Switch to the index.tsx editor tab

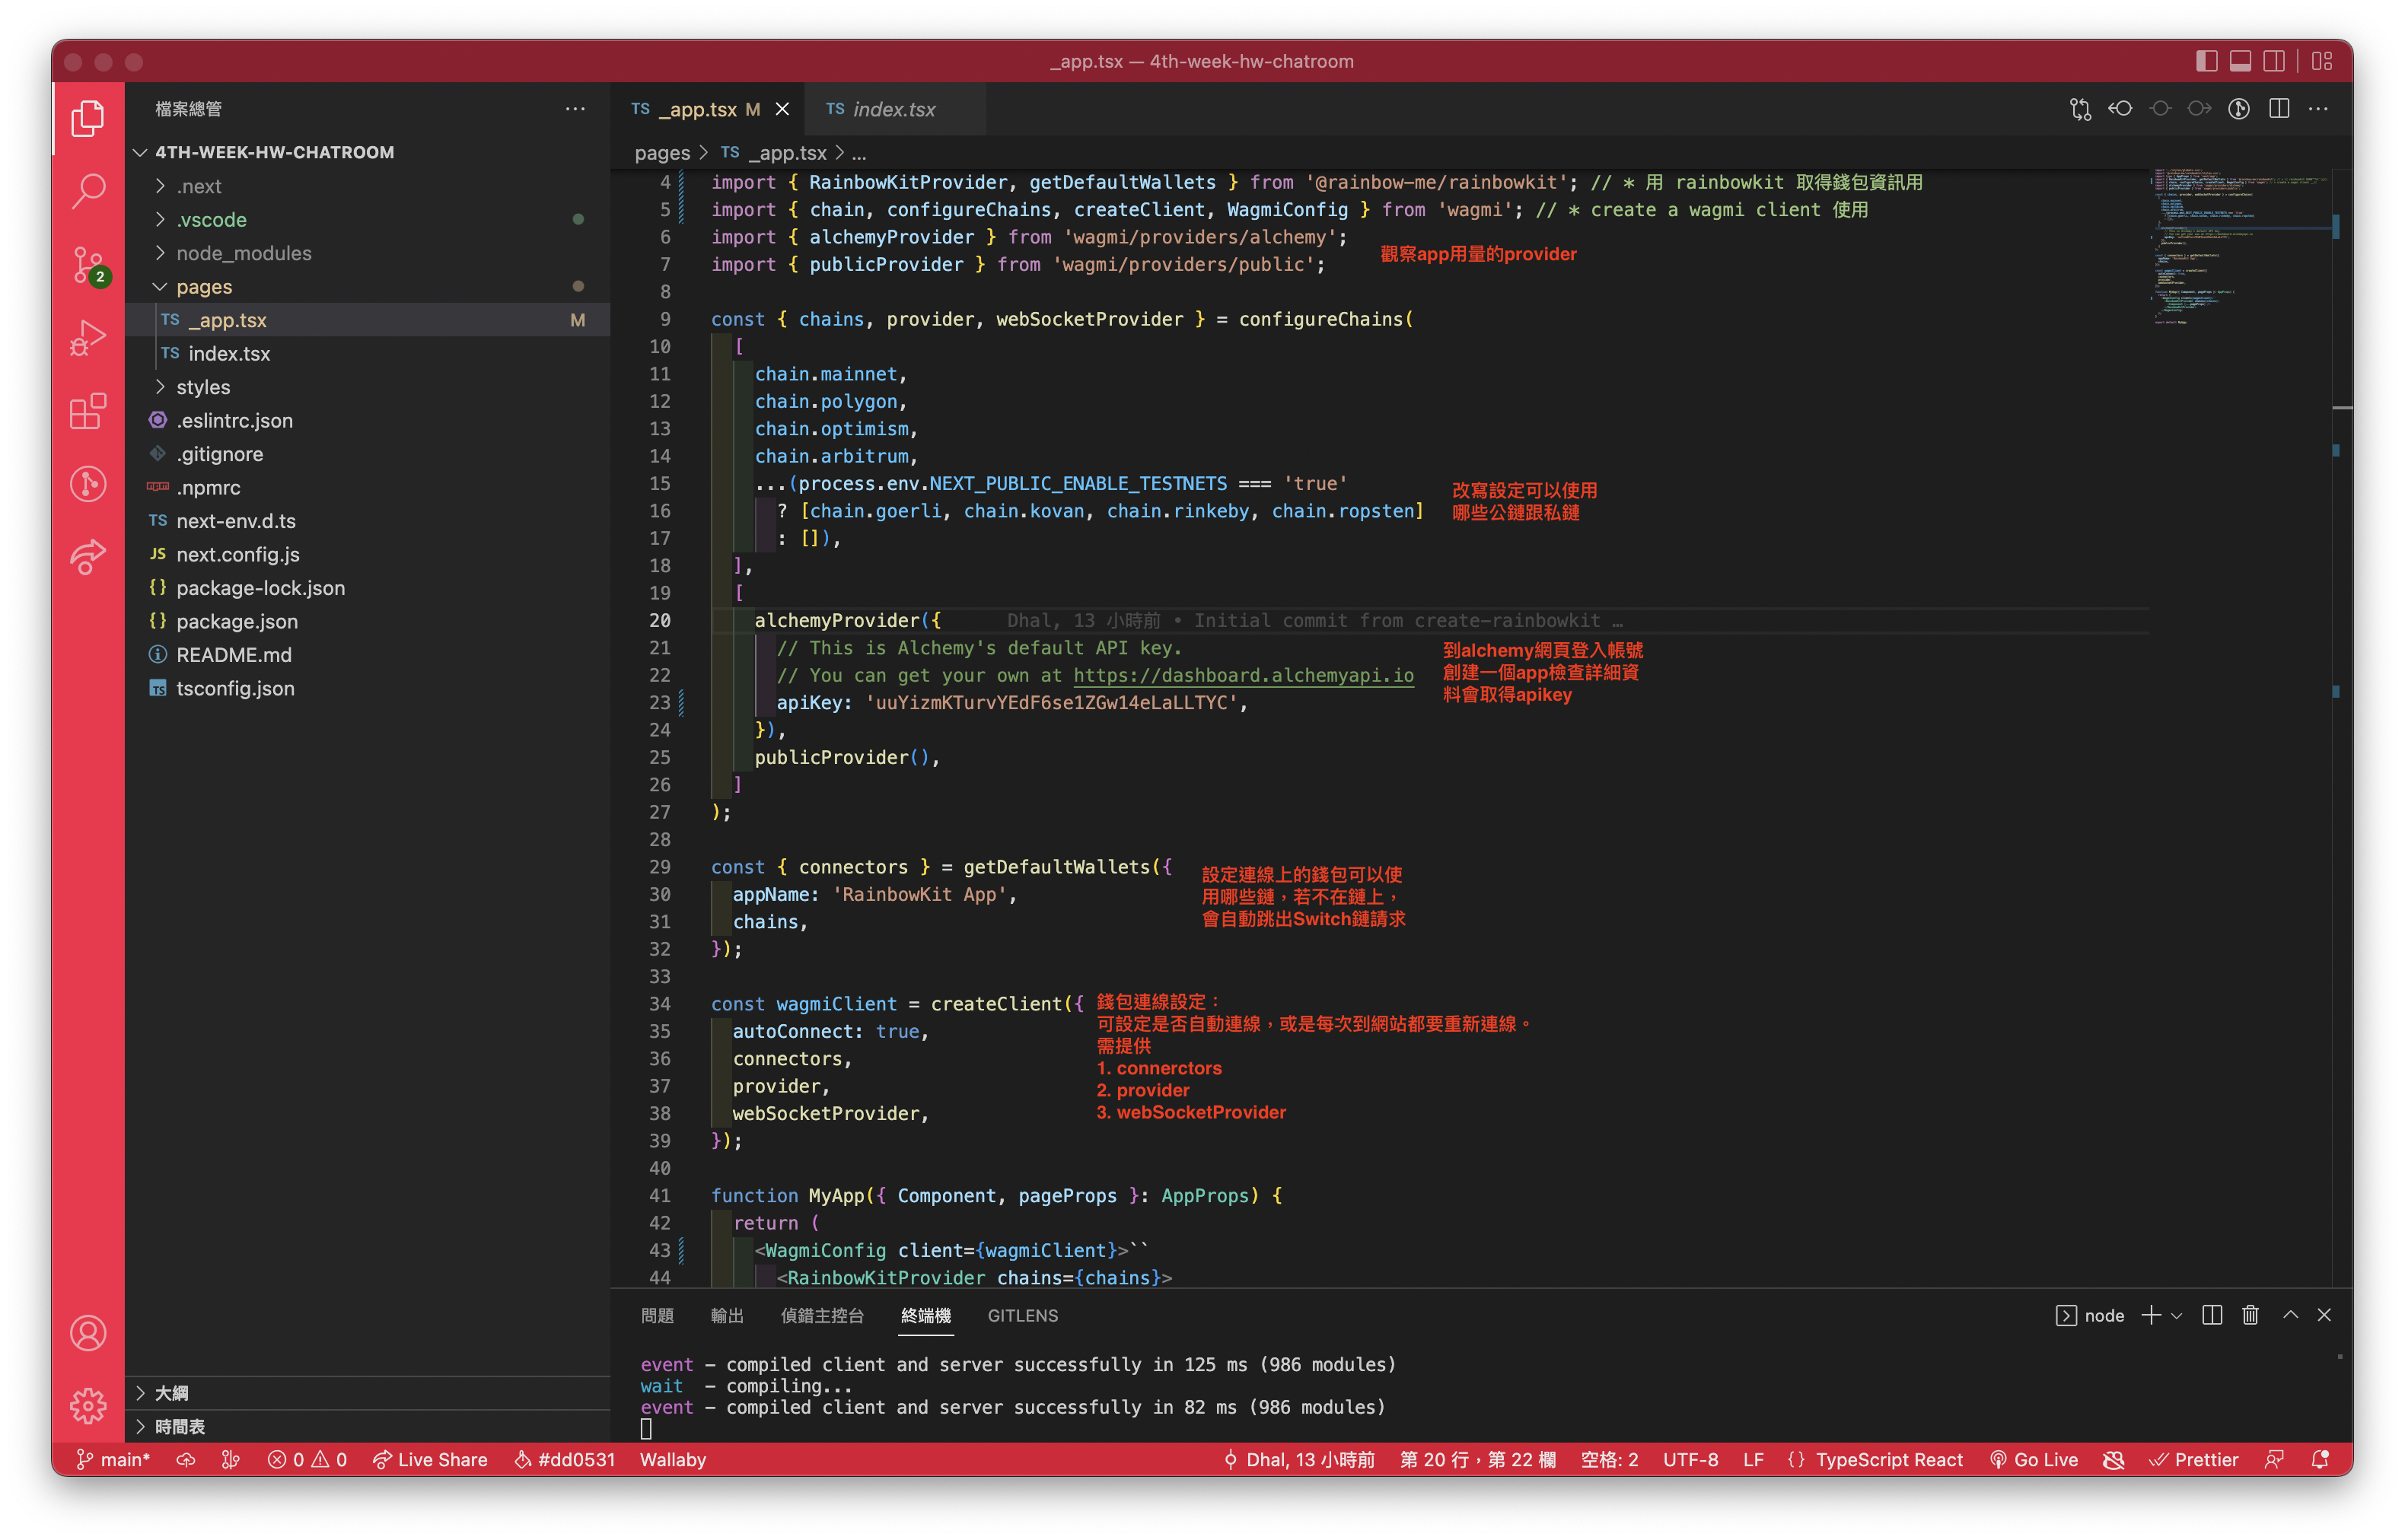point(893,109)
